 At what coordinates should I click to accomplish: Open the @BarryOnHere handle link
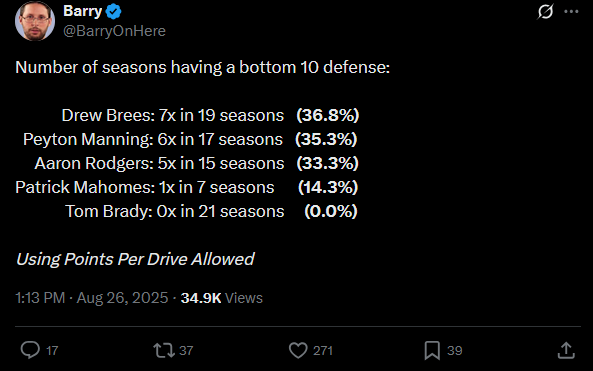(x=114, y=31)
